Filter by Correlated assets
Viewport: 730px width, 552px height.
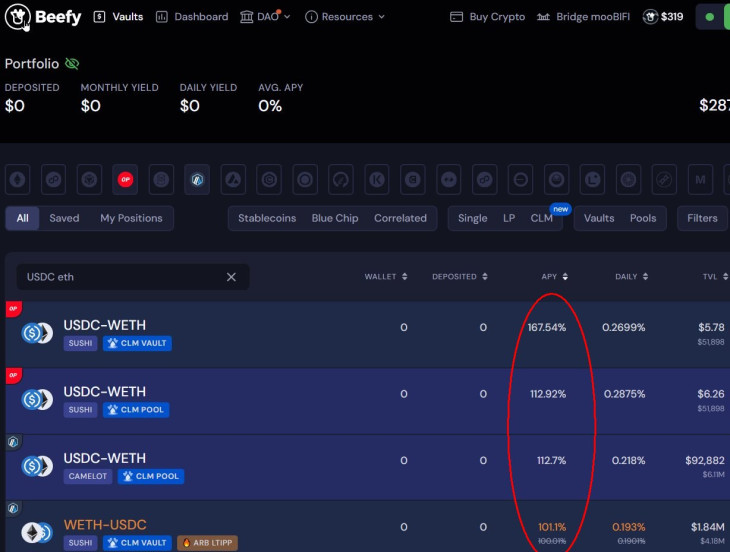click(x=400, y=218)
